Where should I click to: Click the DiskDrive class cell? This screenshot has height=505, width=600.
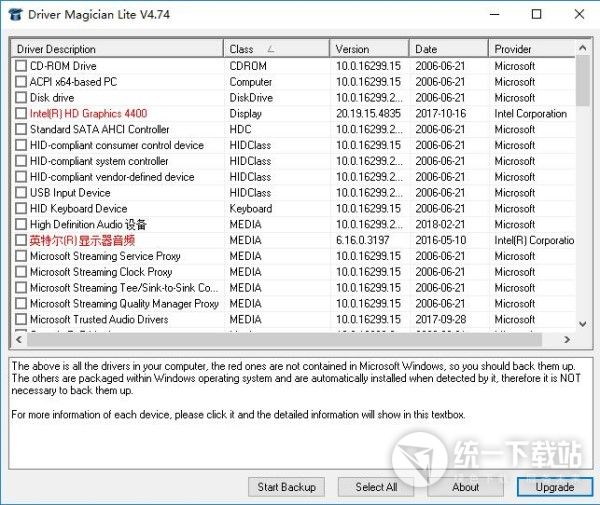pyautogui.click(x=251, y=98)
